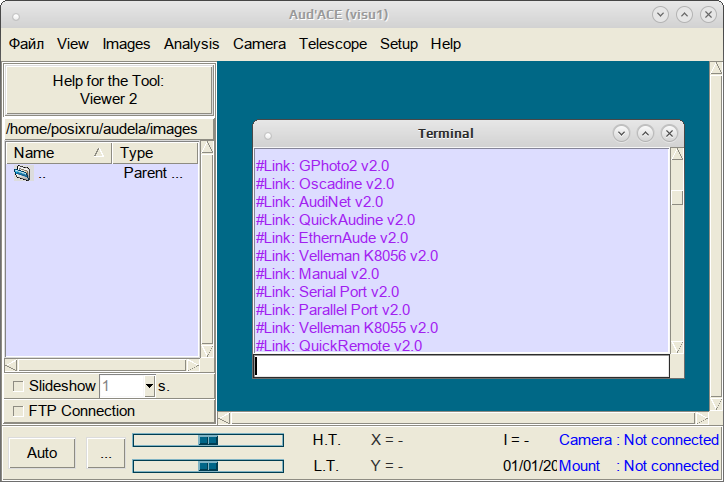The height and width of the screenshot is (482, 724).
Task: Click the H.T. high threshold slider handle
Action: tap(208, 440)
